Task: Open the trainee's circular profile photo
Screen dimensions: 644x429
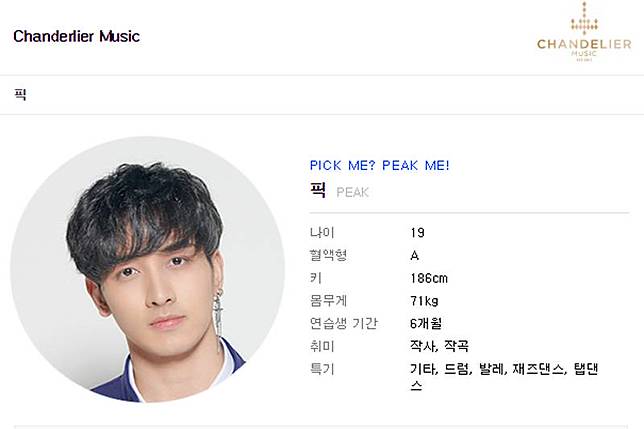Action: (147, 270)
